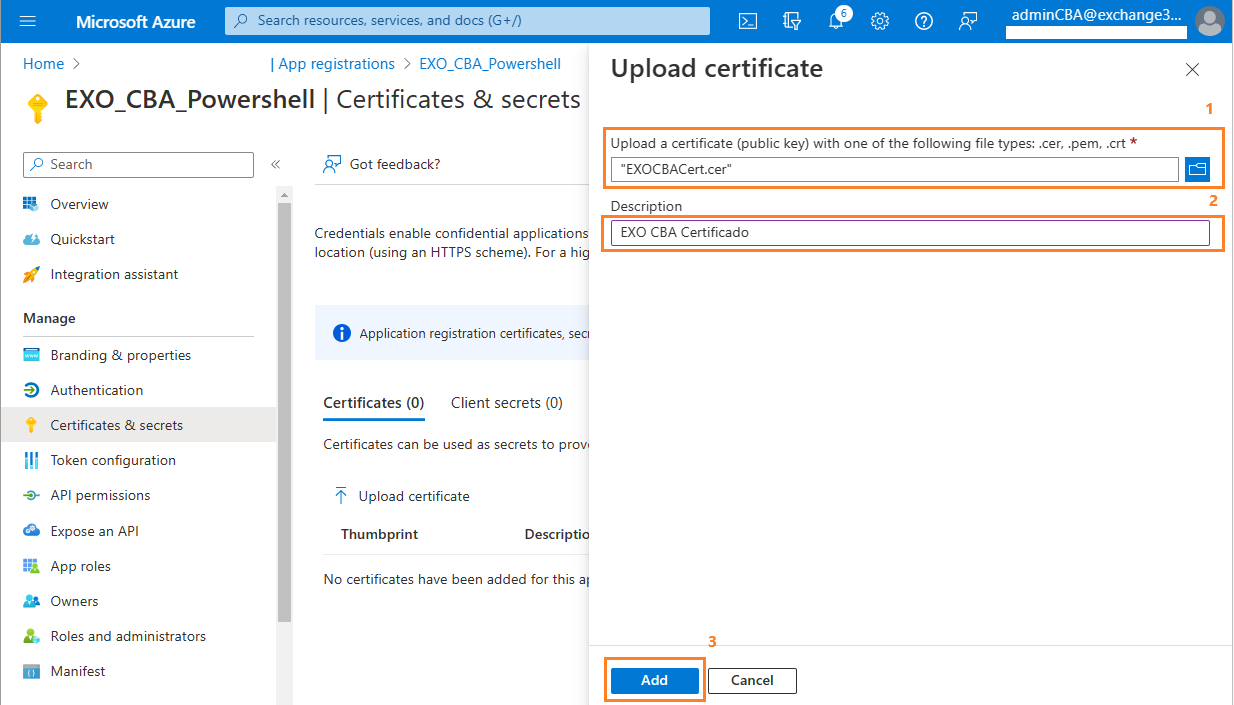
Task: Click the API permissions icon
Action: pos(31,495)
